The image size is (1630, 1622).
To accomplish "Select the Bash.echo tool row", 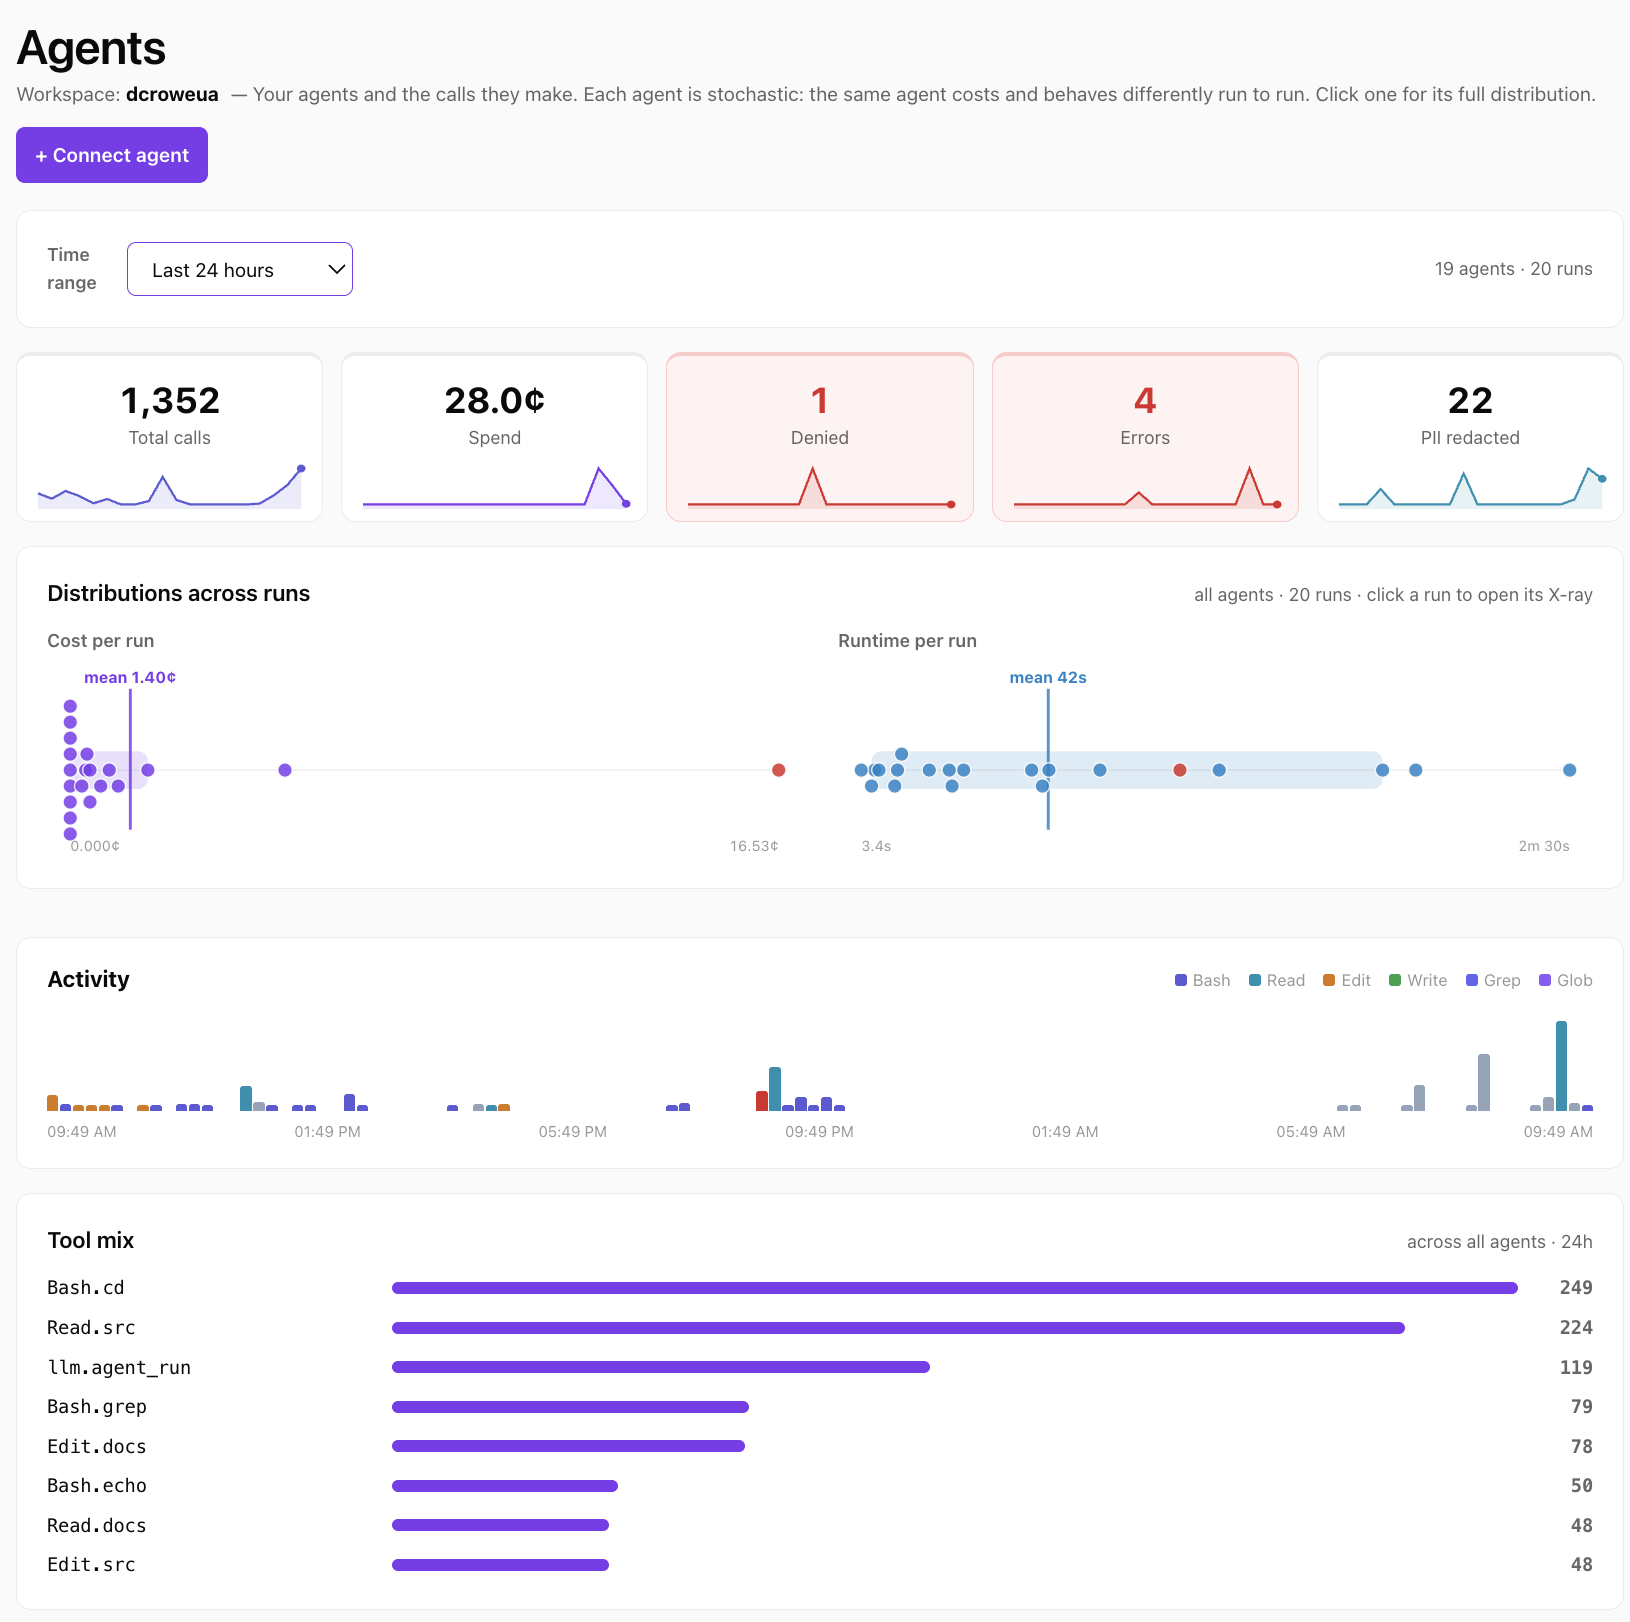I will coord(820,1486).
